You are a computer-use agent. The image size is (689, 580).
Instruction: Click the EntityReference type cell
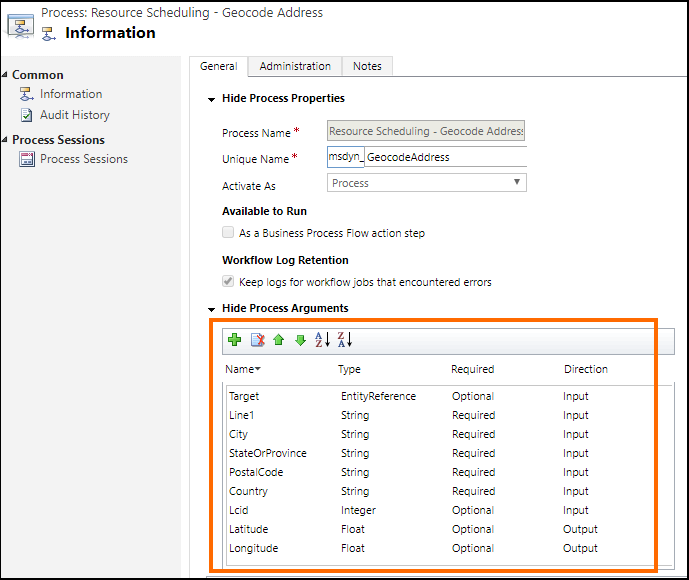(x=378, y=396)
